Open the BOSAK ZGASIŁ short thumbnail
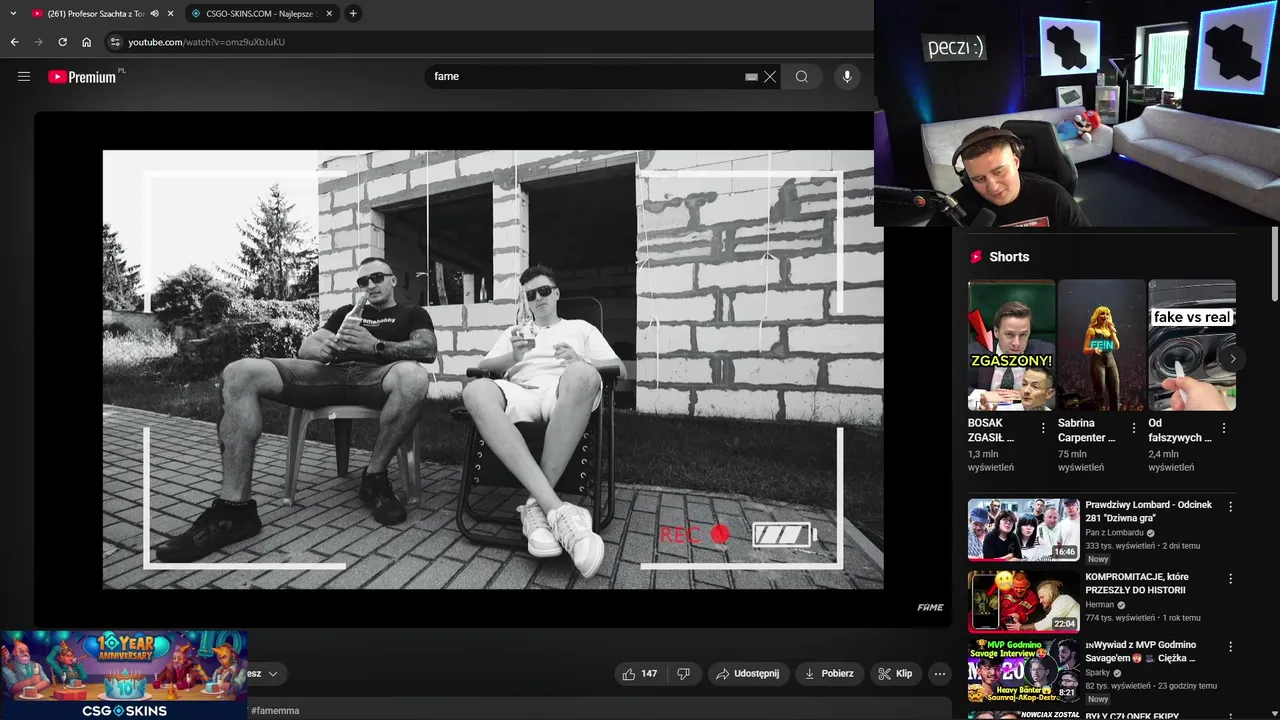Screen dimensions: 1280x720 click(x=1011, y=345)
